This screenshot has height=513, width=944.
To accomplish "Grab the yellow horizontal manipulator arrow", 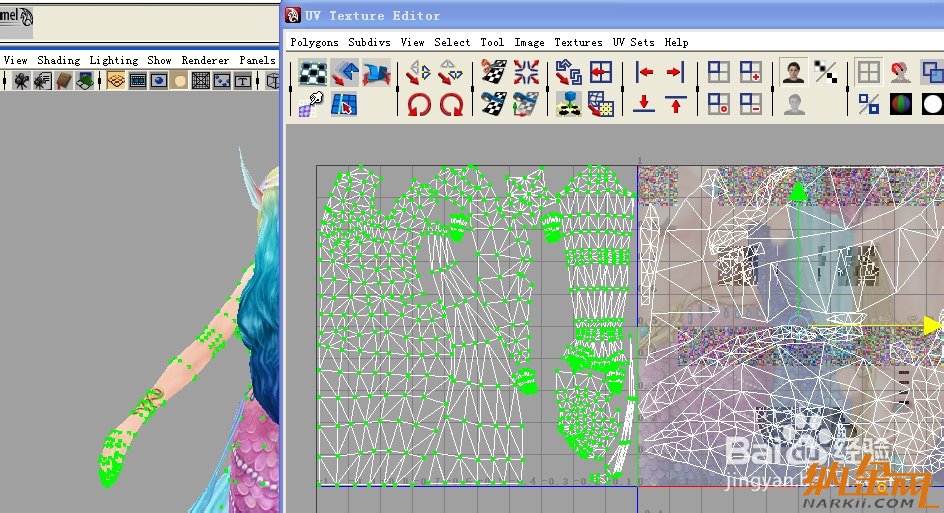I will coord(932,326).
